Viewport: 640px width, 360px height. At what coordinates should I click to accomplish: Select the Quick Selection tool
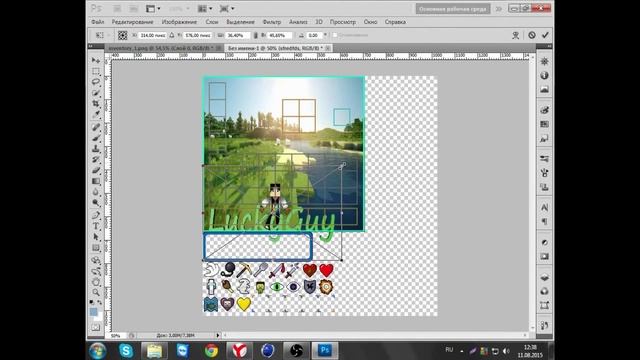pyautogui.click(x=96, y=93)
